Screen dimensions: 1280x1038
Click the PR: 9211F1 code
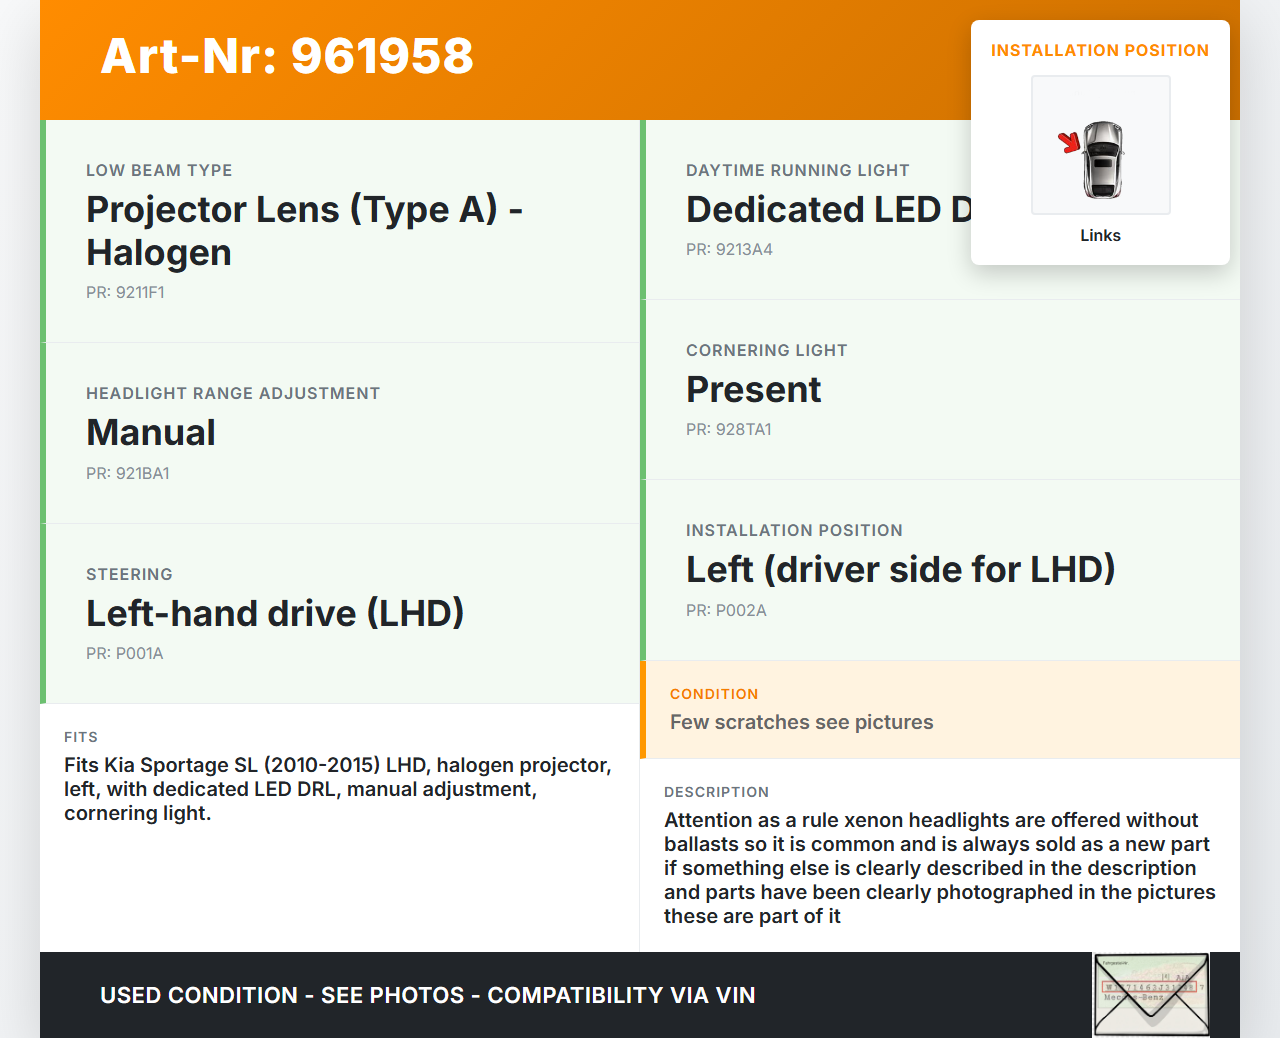pyautogui.click(x=125, y=293)
